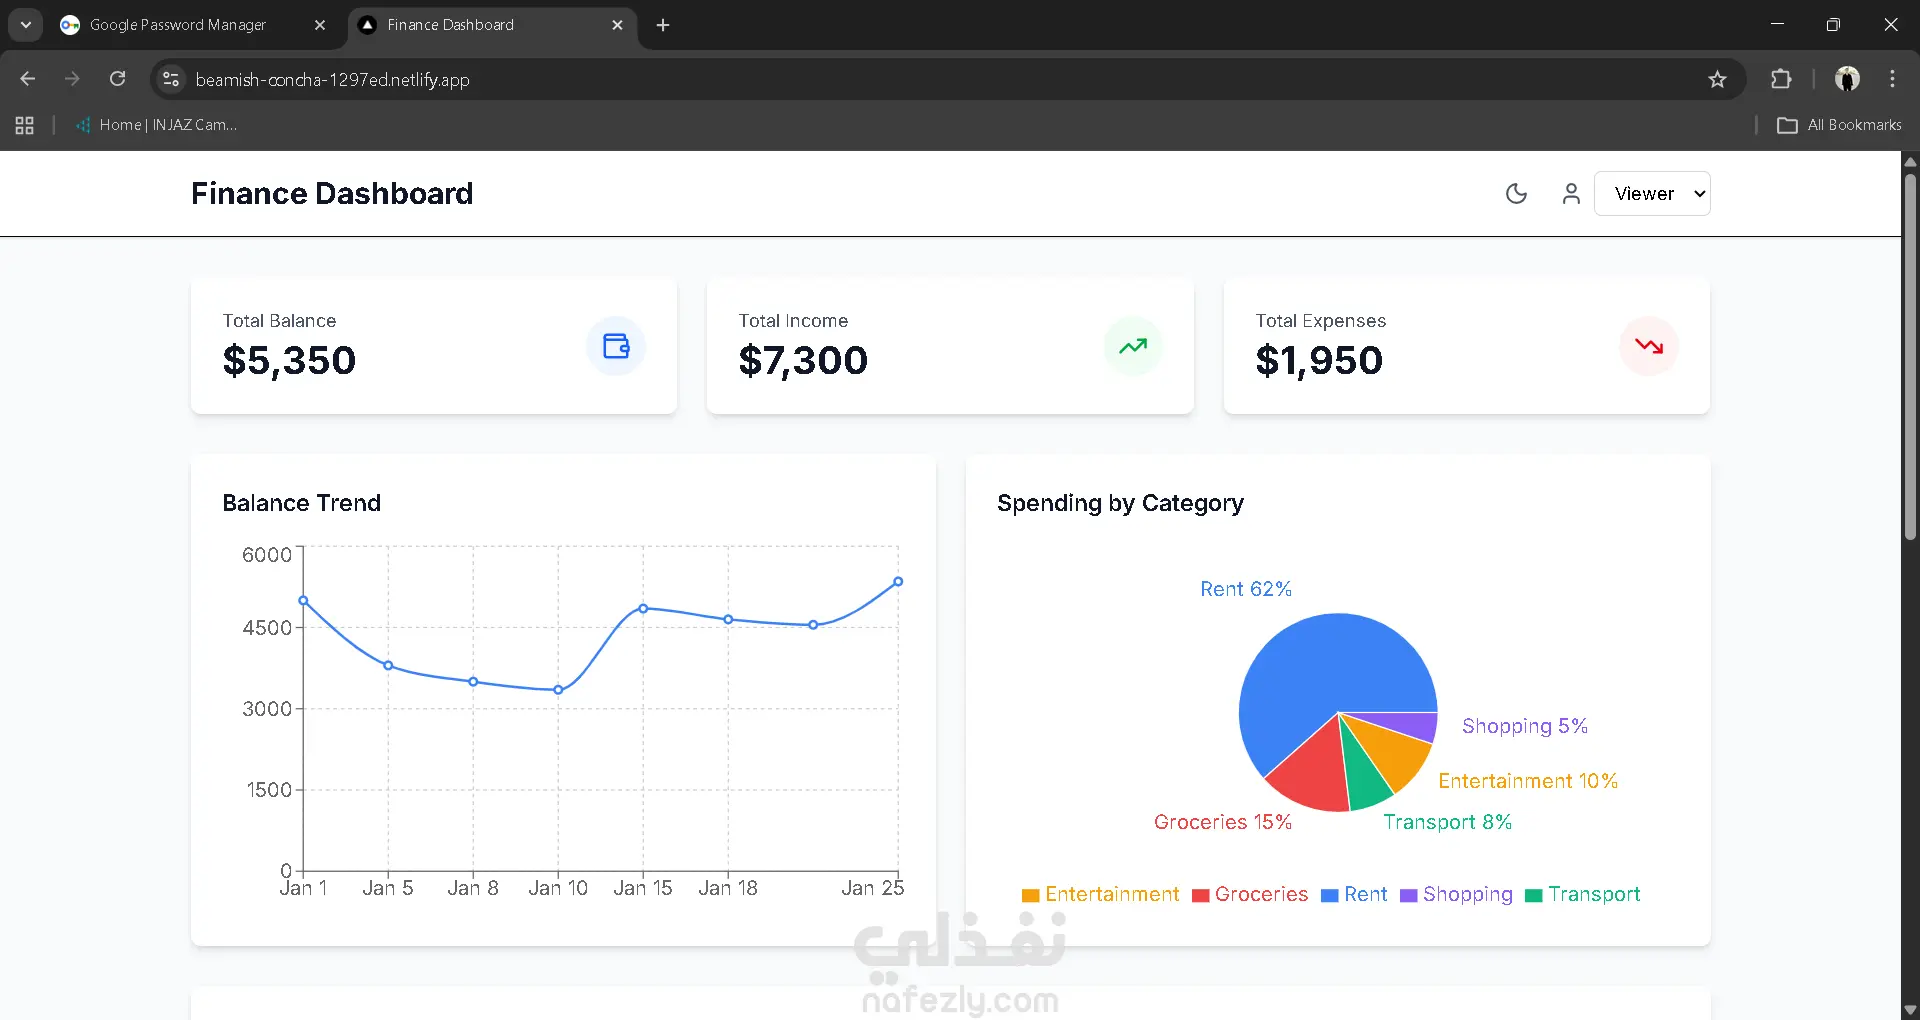
Task: Click the wallet icon on Total Balance
Action: pyautogui.click(x=616, y=346)
